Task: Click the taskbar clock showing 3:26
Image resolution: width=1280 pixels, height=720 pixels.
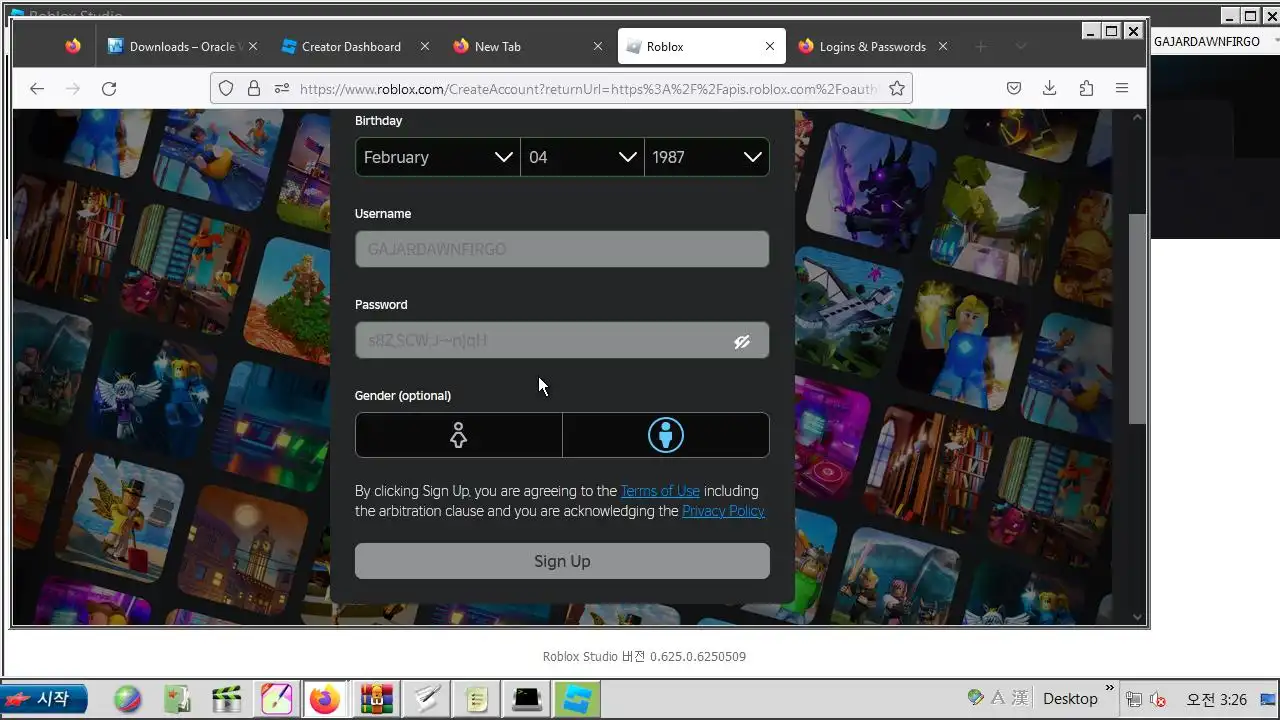Action: point(1216,700)
